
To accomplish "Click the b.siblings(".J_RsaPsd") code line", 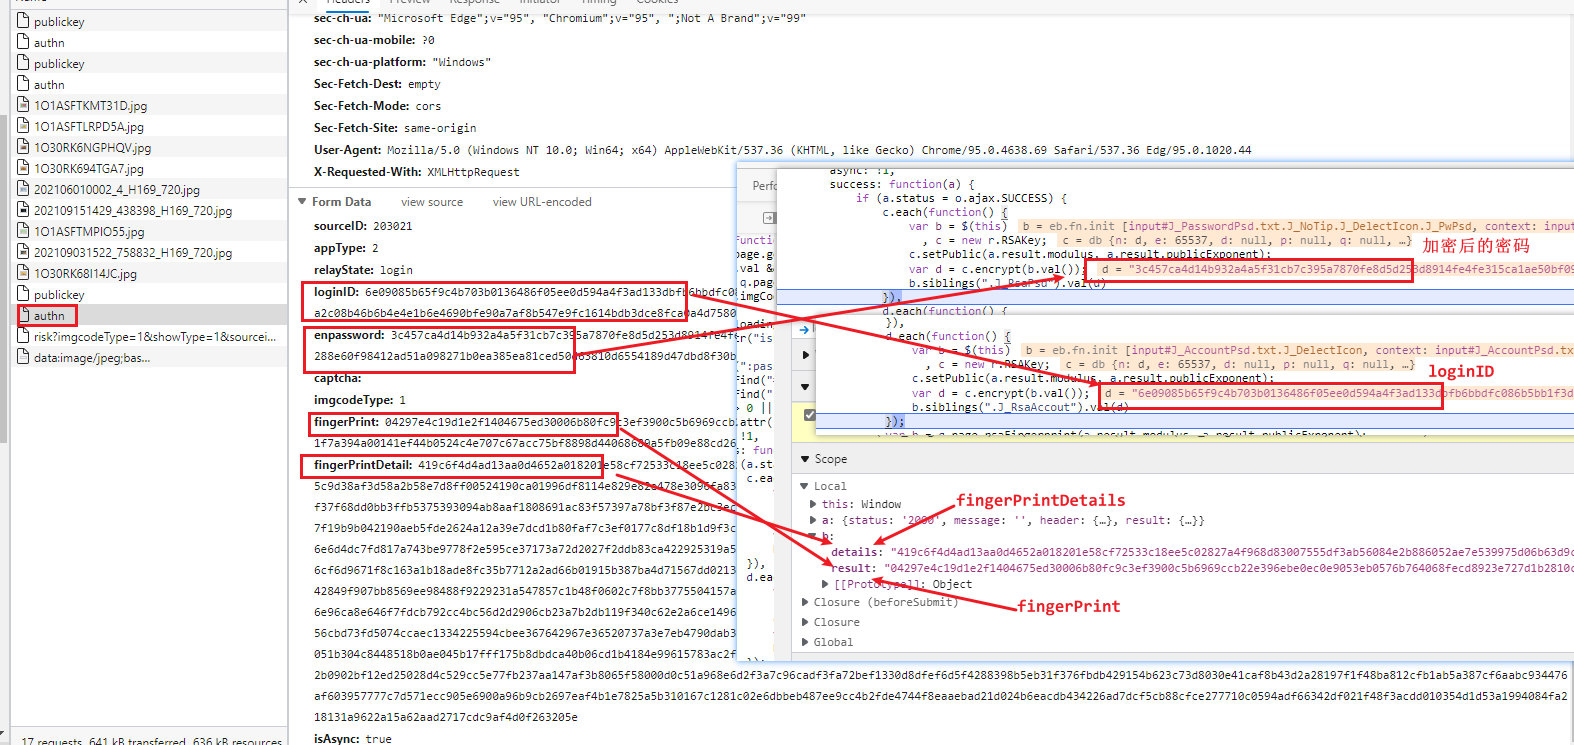I will (x=1007, y=283).
